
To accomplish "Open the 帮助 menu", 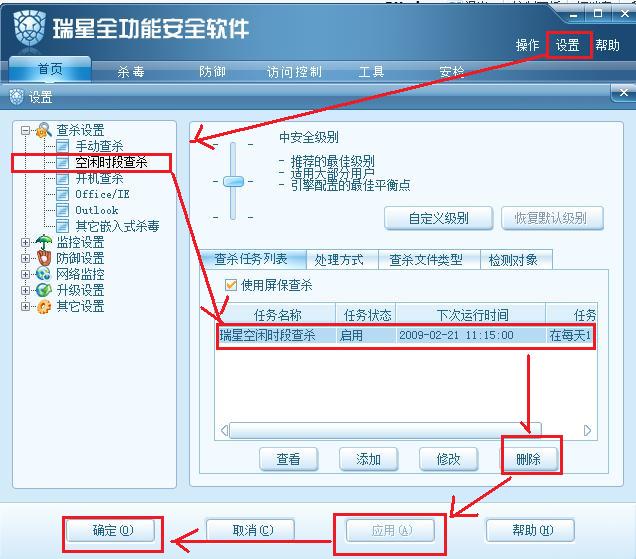I will pyautogui.click(x=607, y=45).
